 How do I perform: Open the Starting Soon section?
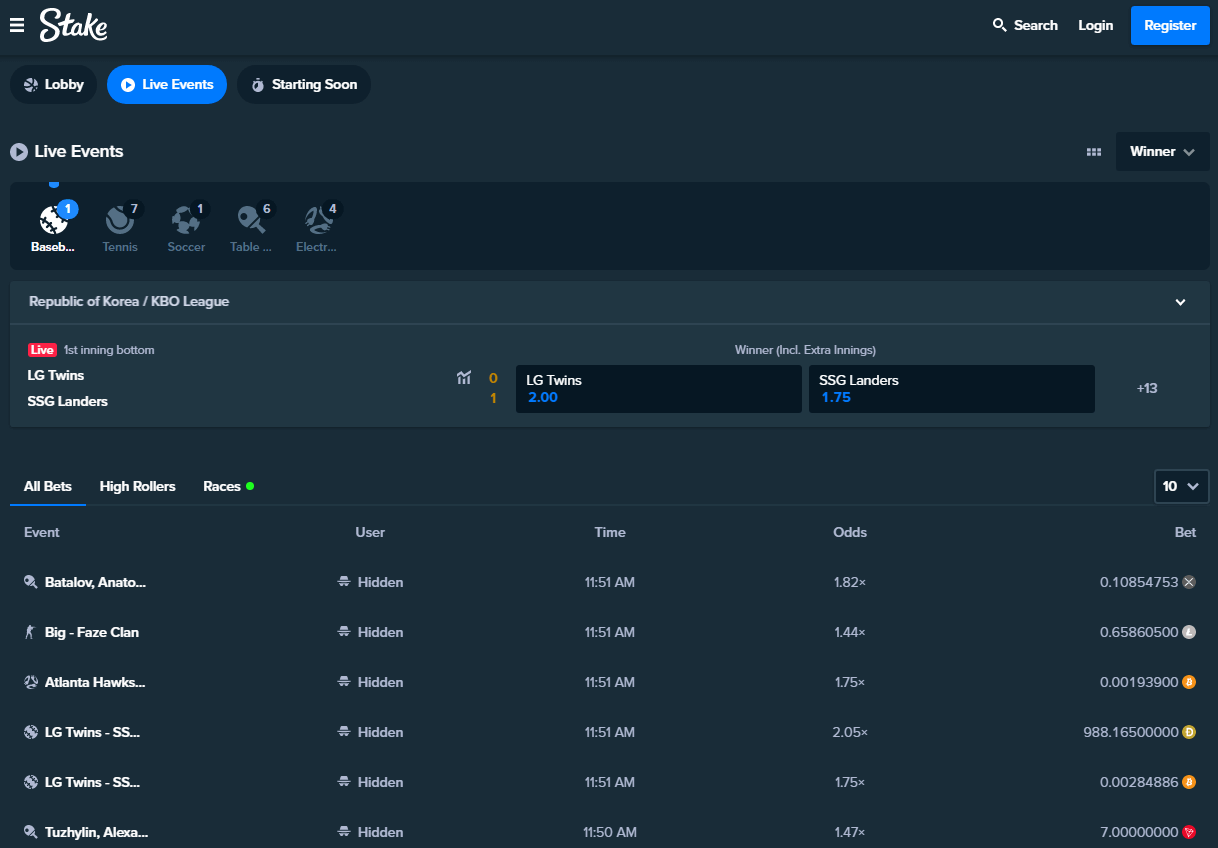tap(303, 85)
